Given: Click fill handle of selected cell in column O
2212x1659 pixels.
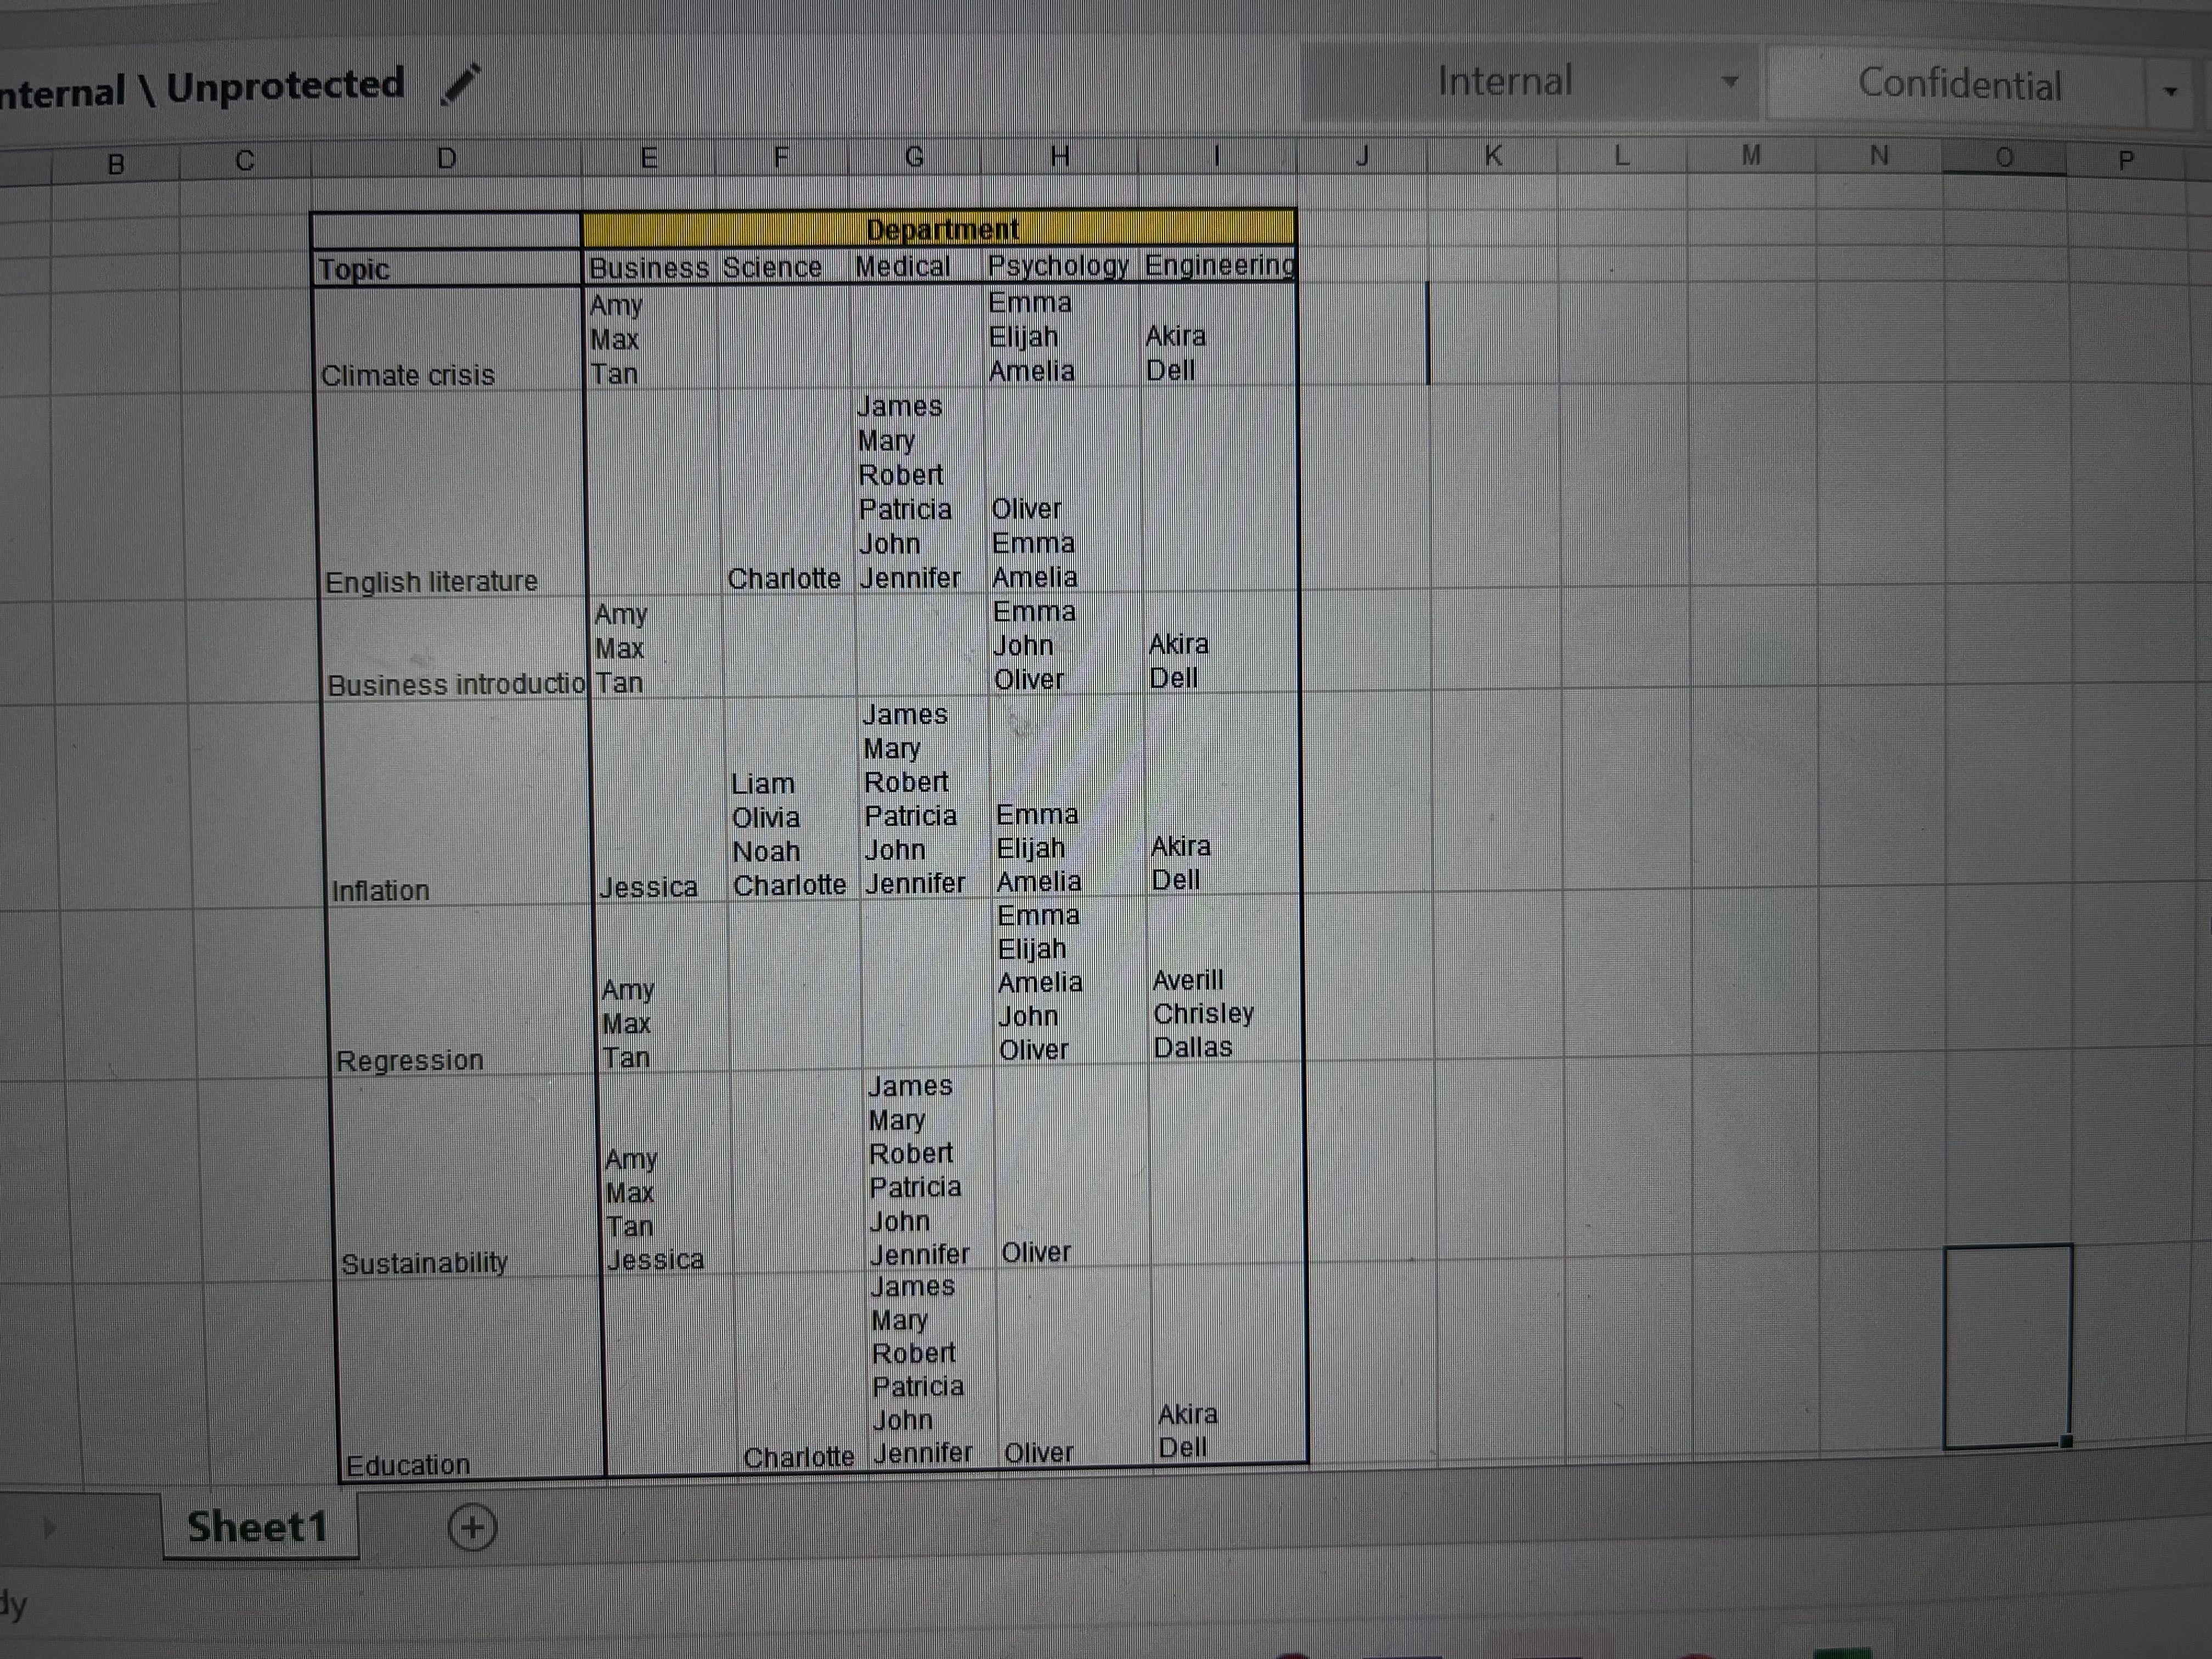Looking at the screenshot, I should (2067, 1441).
